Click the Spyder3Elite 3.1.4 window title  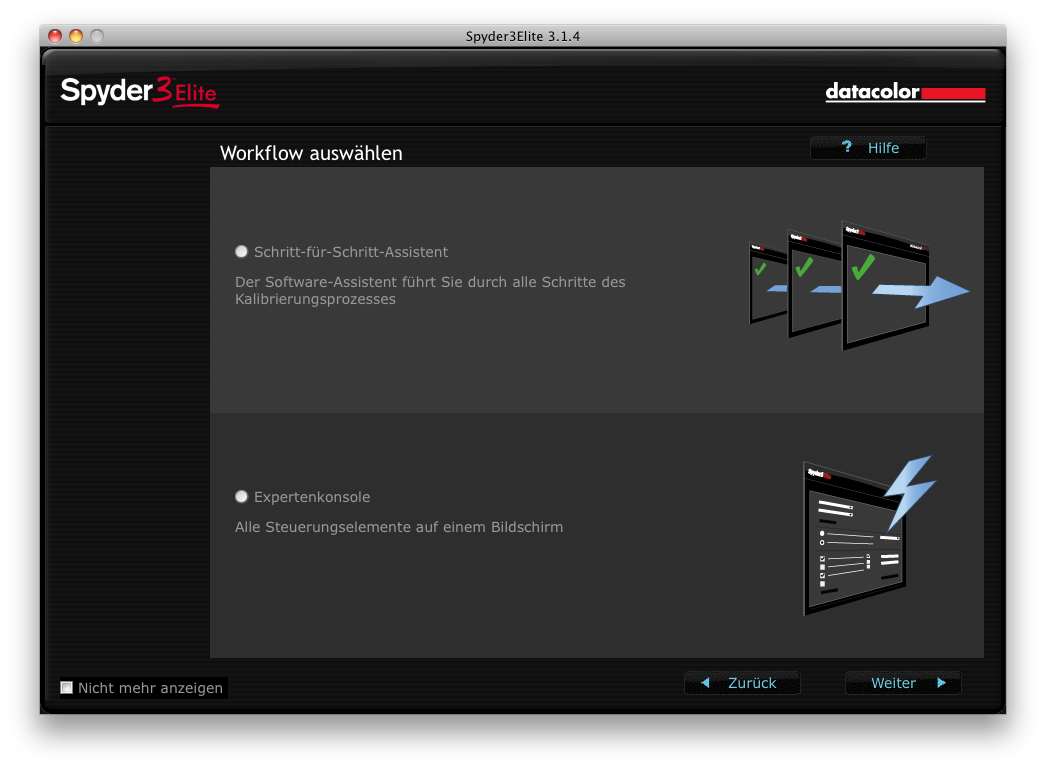click(x=523, y=36)
